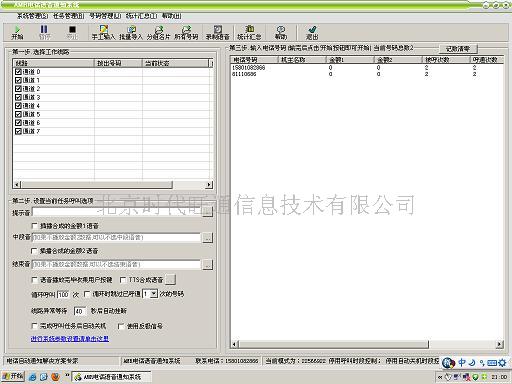Click 结束音 text input field
The image size is (512, 384).
point(116,264)
